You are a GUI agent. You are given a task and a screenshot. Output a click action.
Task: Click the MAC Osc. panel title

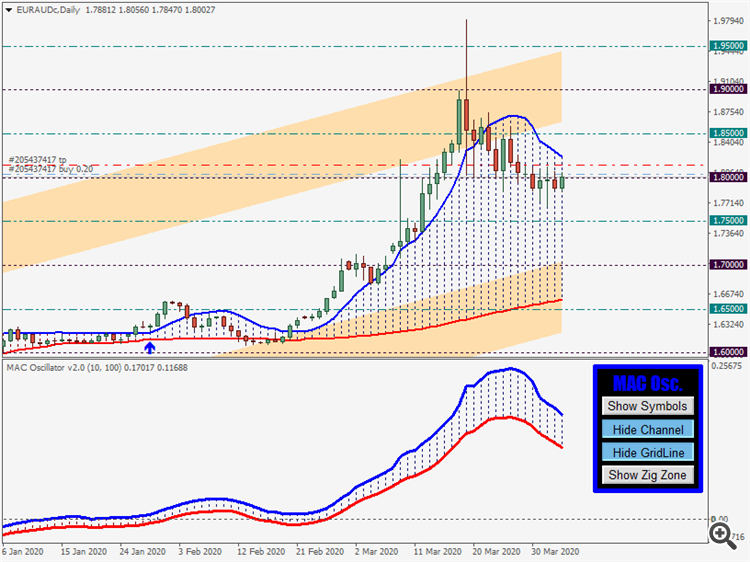pyautogui.click(x=648, y=383)
